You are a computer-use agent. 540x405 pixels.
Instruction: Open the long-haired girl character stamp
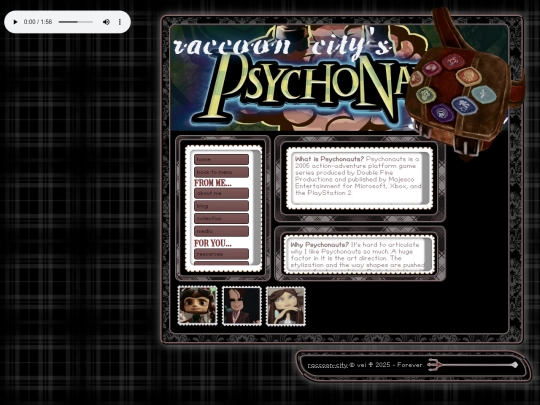pos(286,305)
